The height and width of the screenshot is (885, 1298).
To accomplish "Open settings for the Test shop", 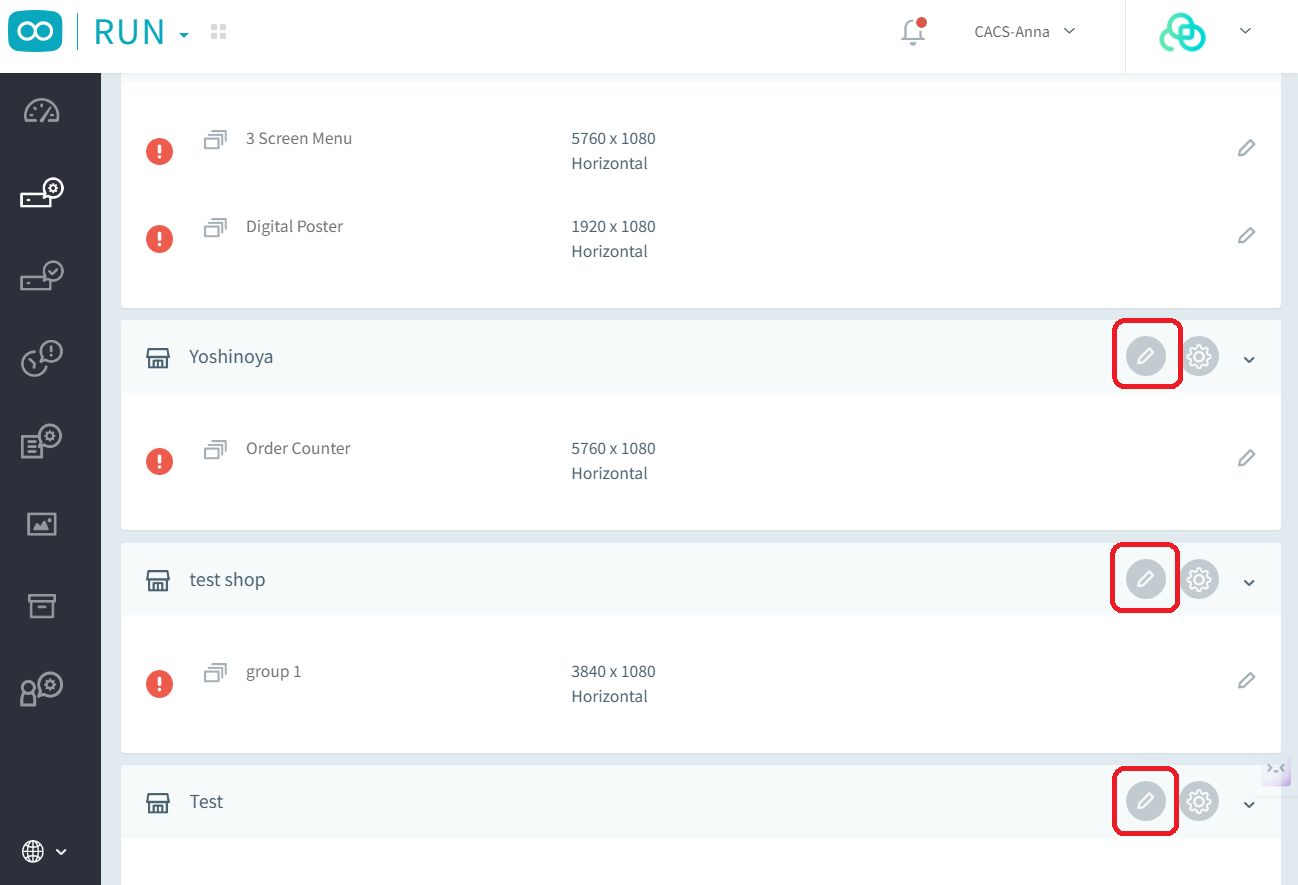I will (1199, 801).
